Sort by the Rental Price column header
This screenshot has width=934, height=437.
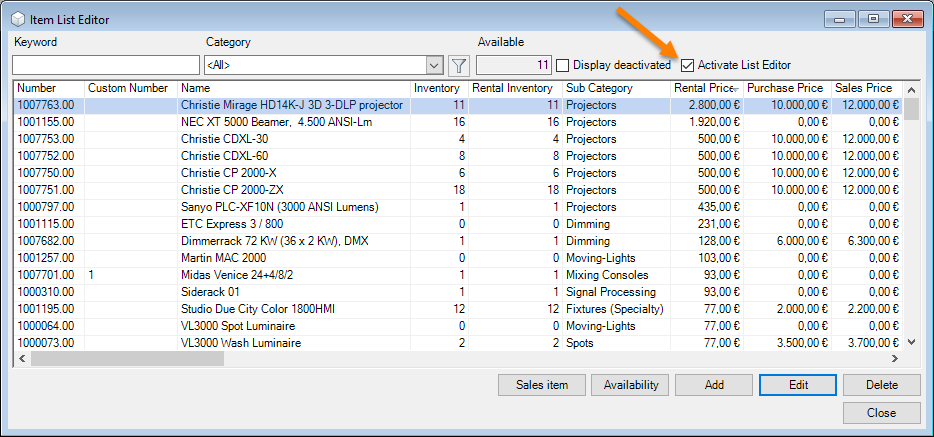click(x=705, y=88)
